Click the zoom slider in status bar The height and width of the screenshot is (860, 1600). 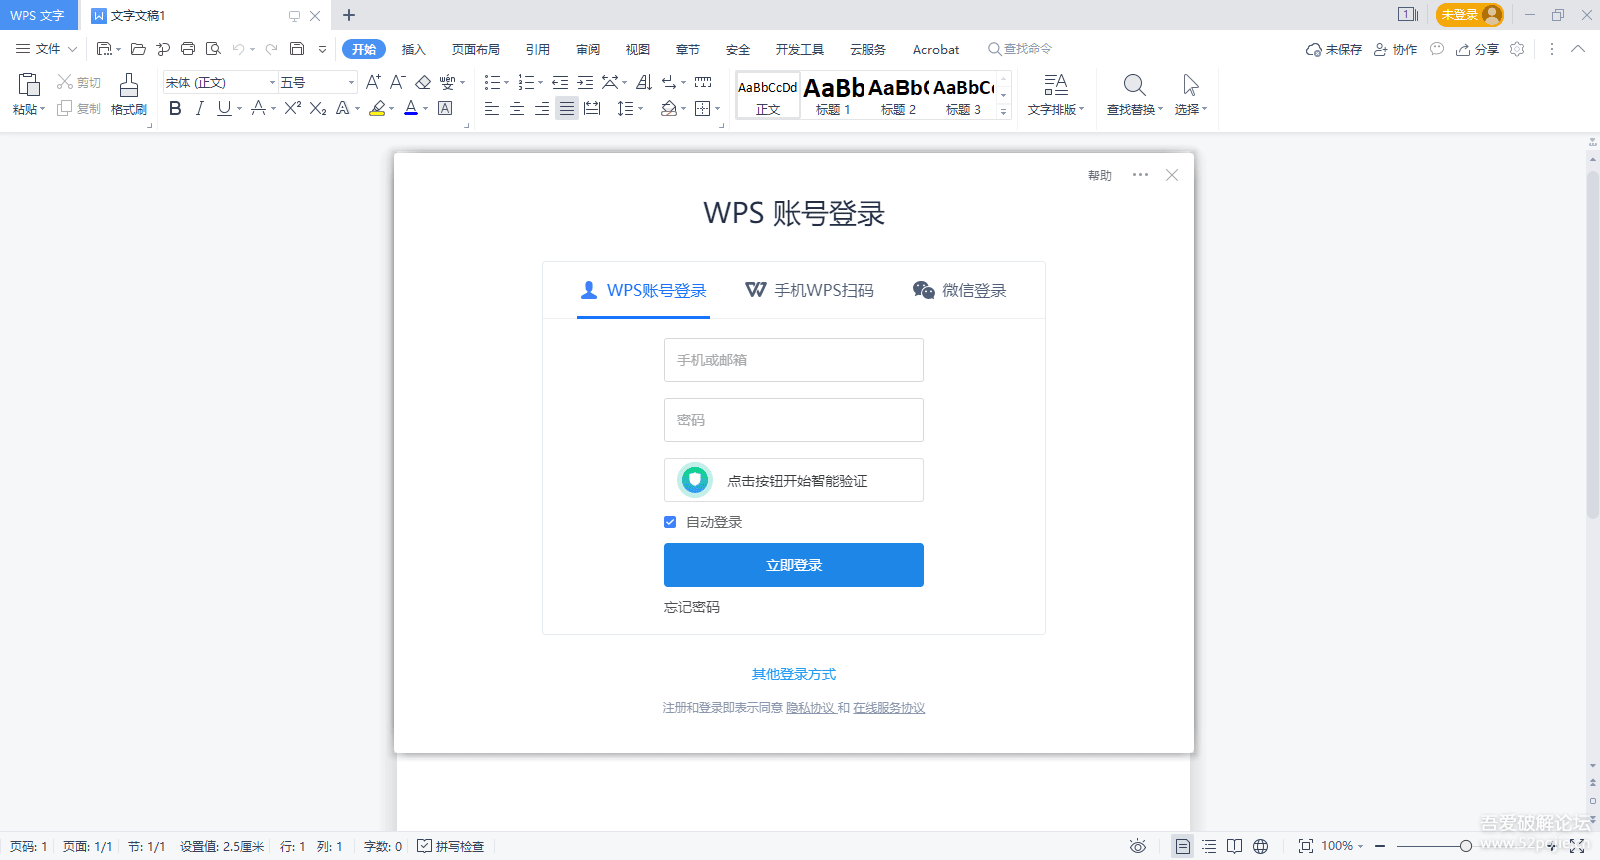1465,846
